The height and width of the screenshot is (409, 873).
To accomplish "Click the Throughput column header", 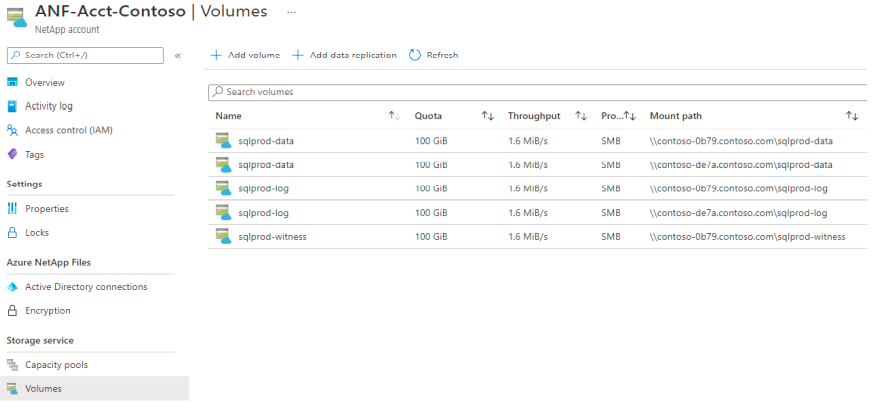I will [534, 116].
